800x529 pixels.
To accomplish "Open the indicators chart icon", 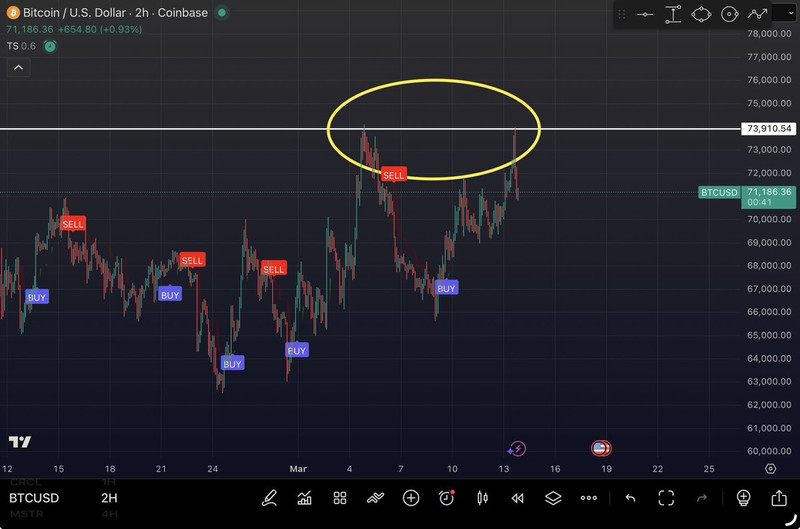I will (x=304, y=498).
